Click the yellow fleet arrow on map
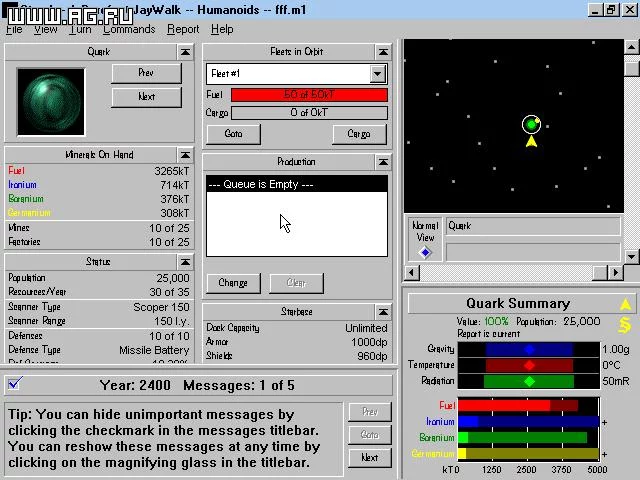The width and height of the screenshot is (640, 480). pyautogui.click(x=531, y=141)
